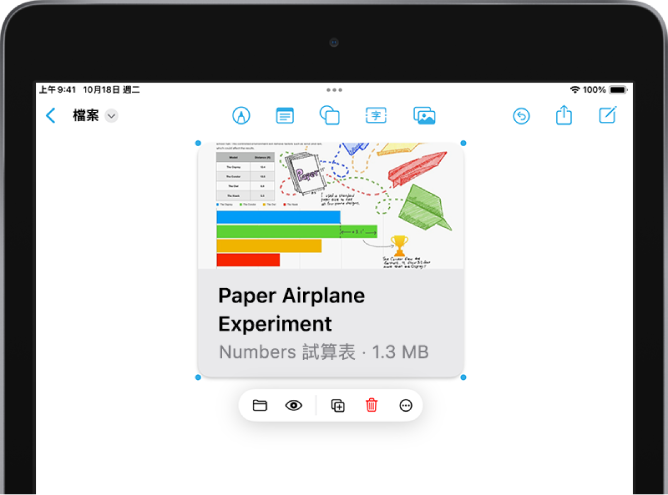Open the photos and media inserter
This screenshot has width=668, height=495.
pos(424,116)
